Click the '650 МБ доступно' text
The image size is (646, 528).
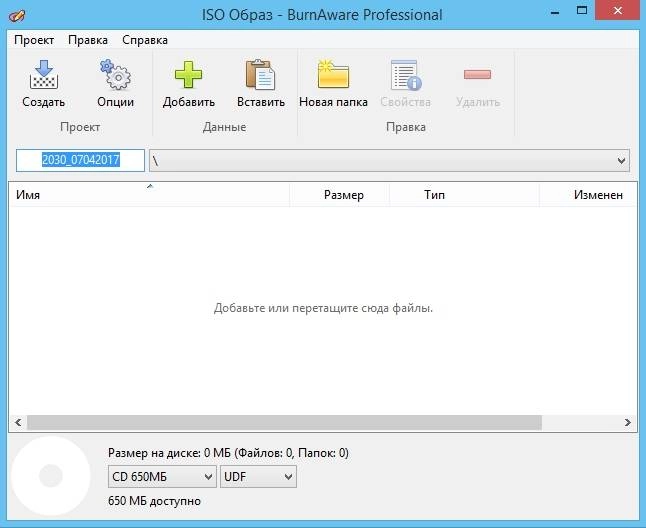[154, 501]
